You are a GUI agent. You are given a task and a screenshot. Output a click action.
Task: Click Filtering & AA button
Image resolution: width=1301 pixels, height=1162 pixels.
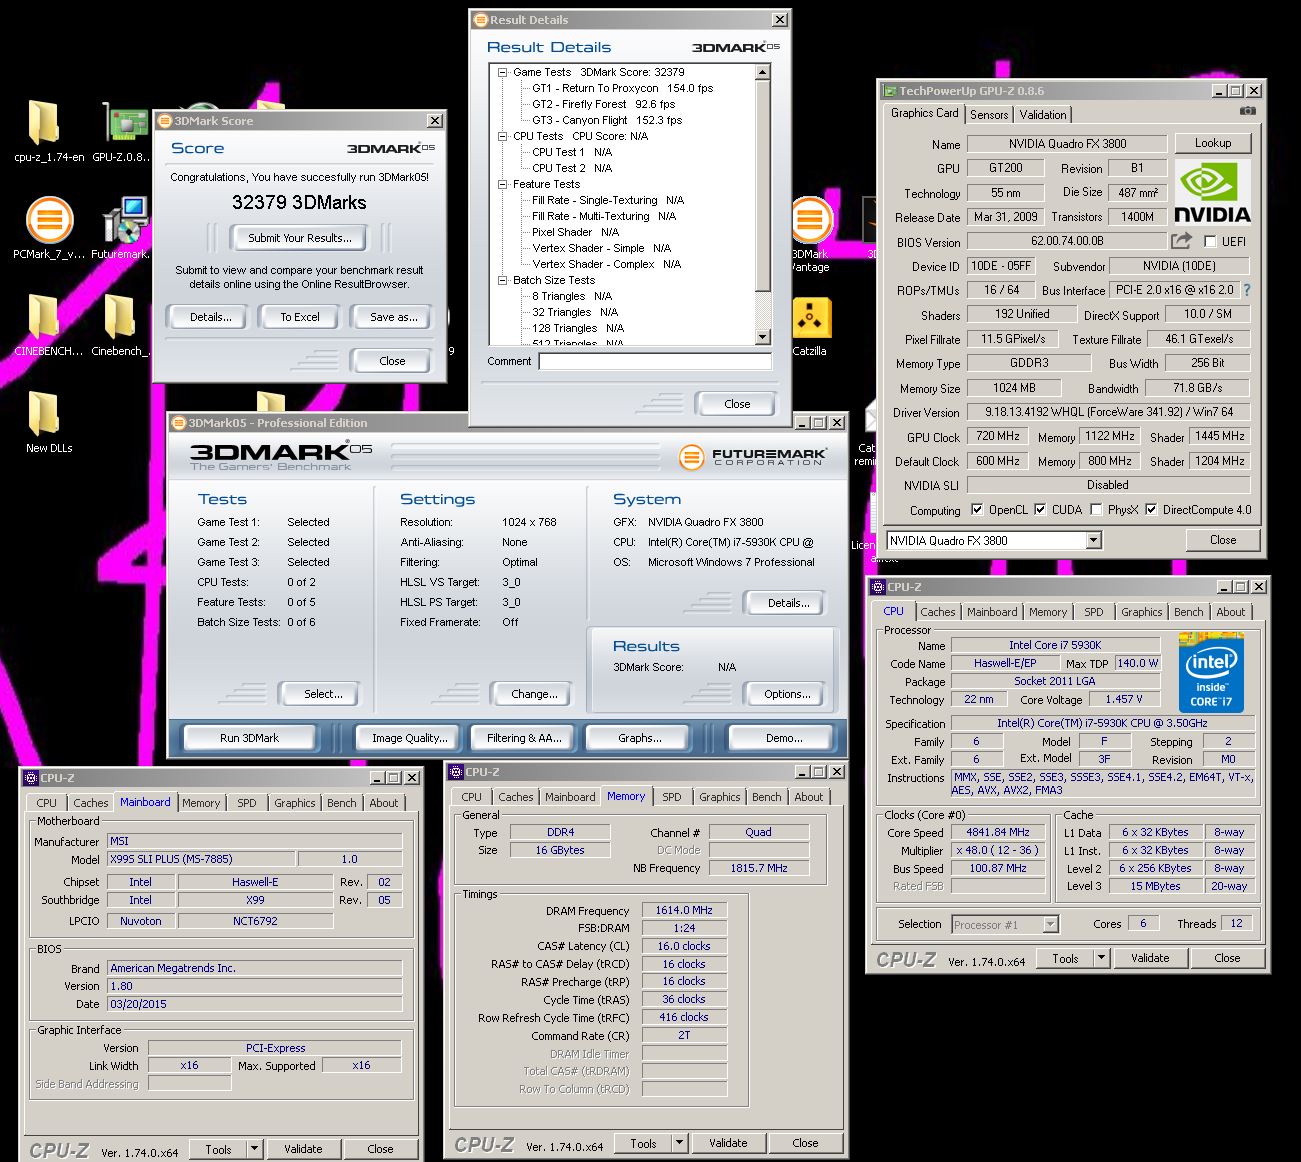[x=524, y=738]
